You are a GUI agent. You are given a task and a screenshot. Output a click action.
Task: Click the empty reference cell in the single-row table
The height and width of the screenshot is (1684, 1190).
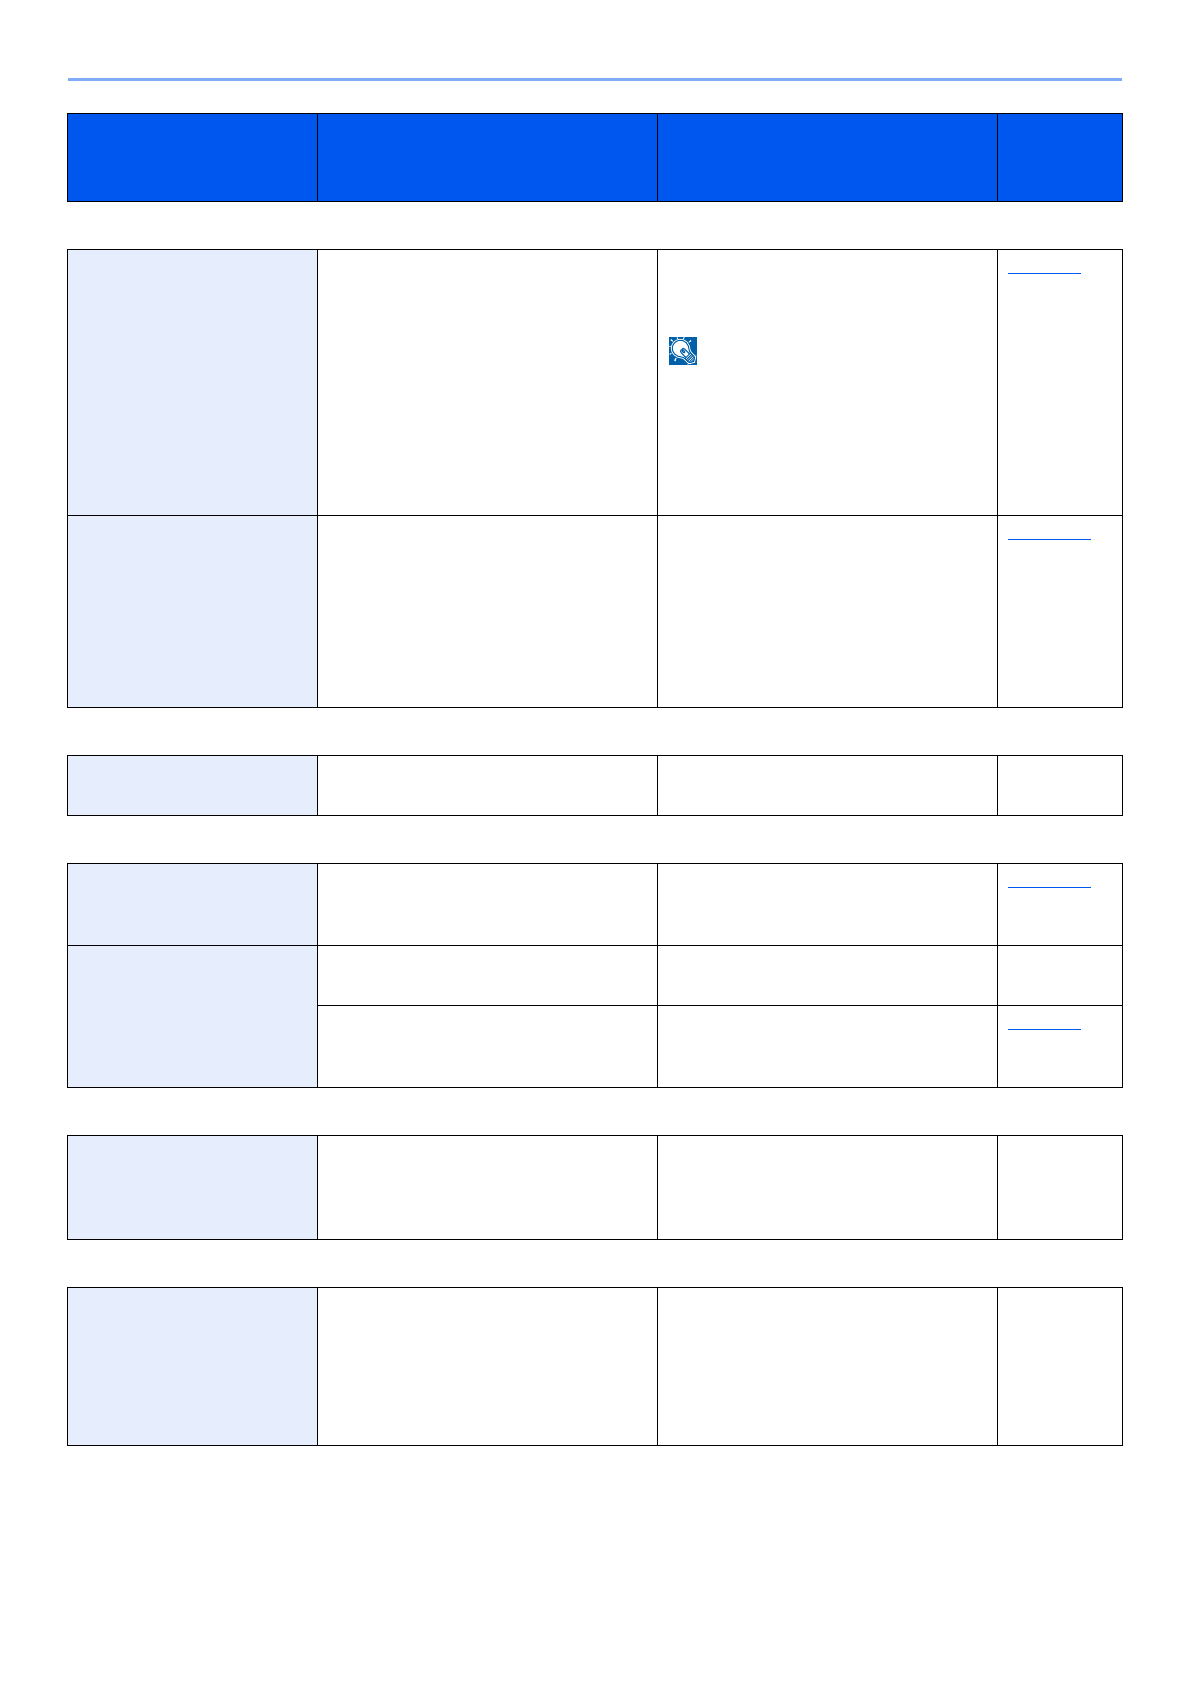[x=1060, y=785]
